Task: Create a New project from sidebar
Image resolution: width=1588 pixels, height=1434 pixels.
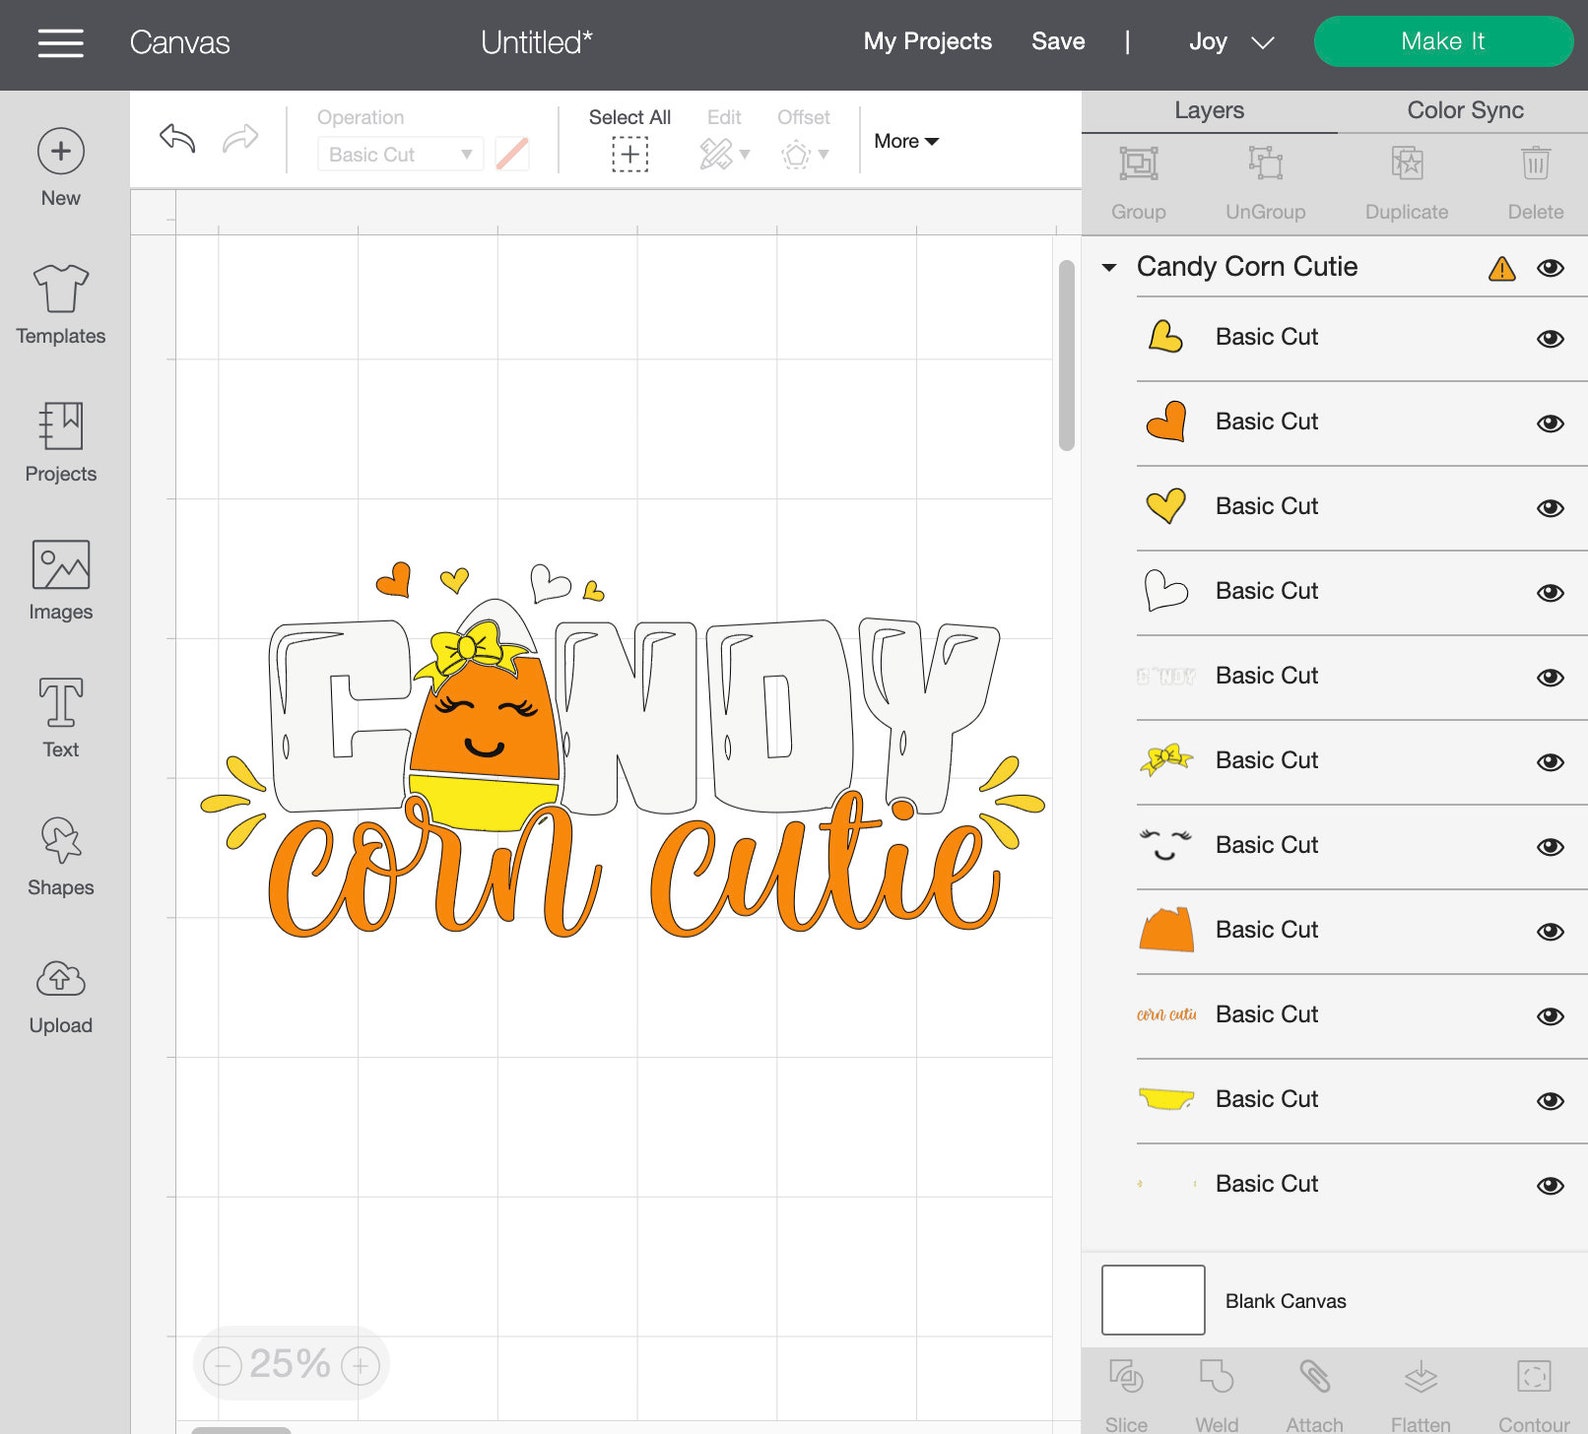Action: pos(61,168)
